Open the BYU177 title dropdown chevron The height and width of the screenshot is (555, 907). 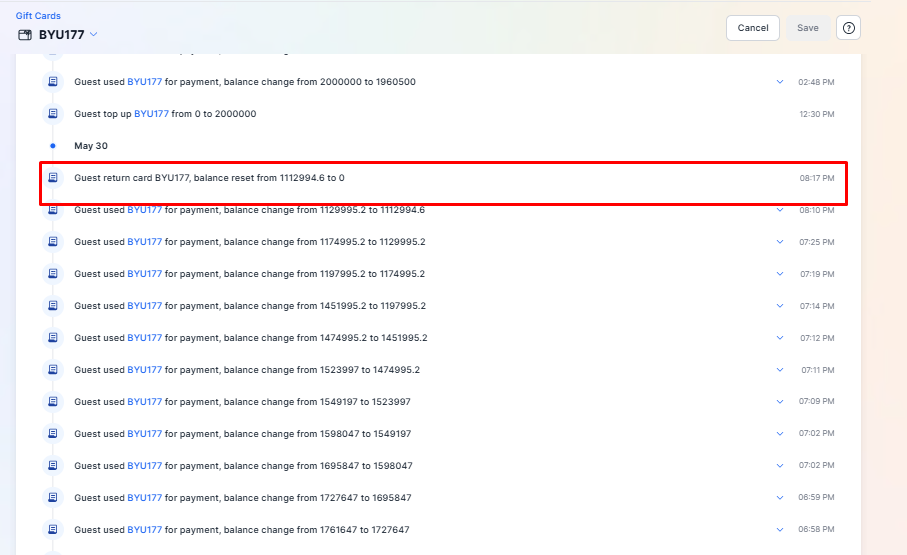pyautogui.click(x=94, y=35)
